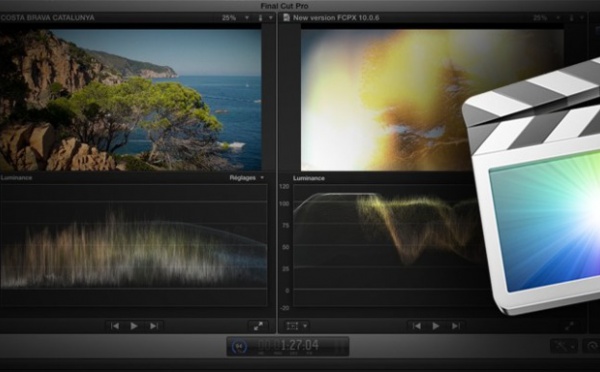The width and height of the screenshot is (600, 372).
Task: Click the circular icon at toolbar right edge
Action: tap(592, 346)
